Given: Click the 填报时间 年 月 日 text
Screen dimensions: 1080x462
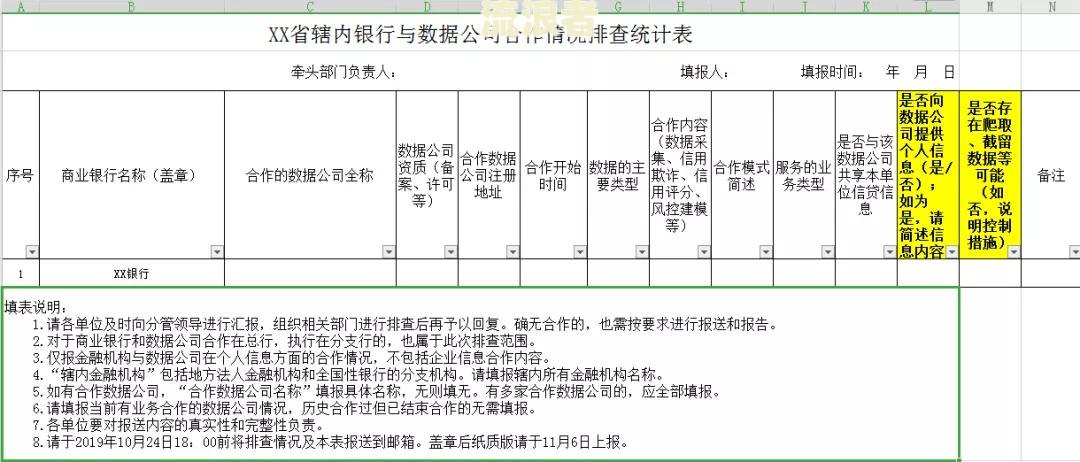Looking at the screenshot, I should pos(878,72).
